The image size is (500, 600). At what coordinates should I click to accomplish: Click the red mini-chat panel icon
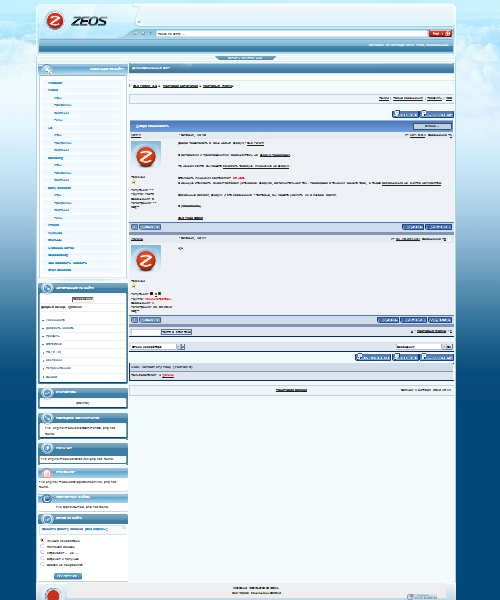tap(47, 473)
